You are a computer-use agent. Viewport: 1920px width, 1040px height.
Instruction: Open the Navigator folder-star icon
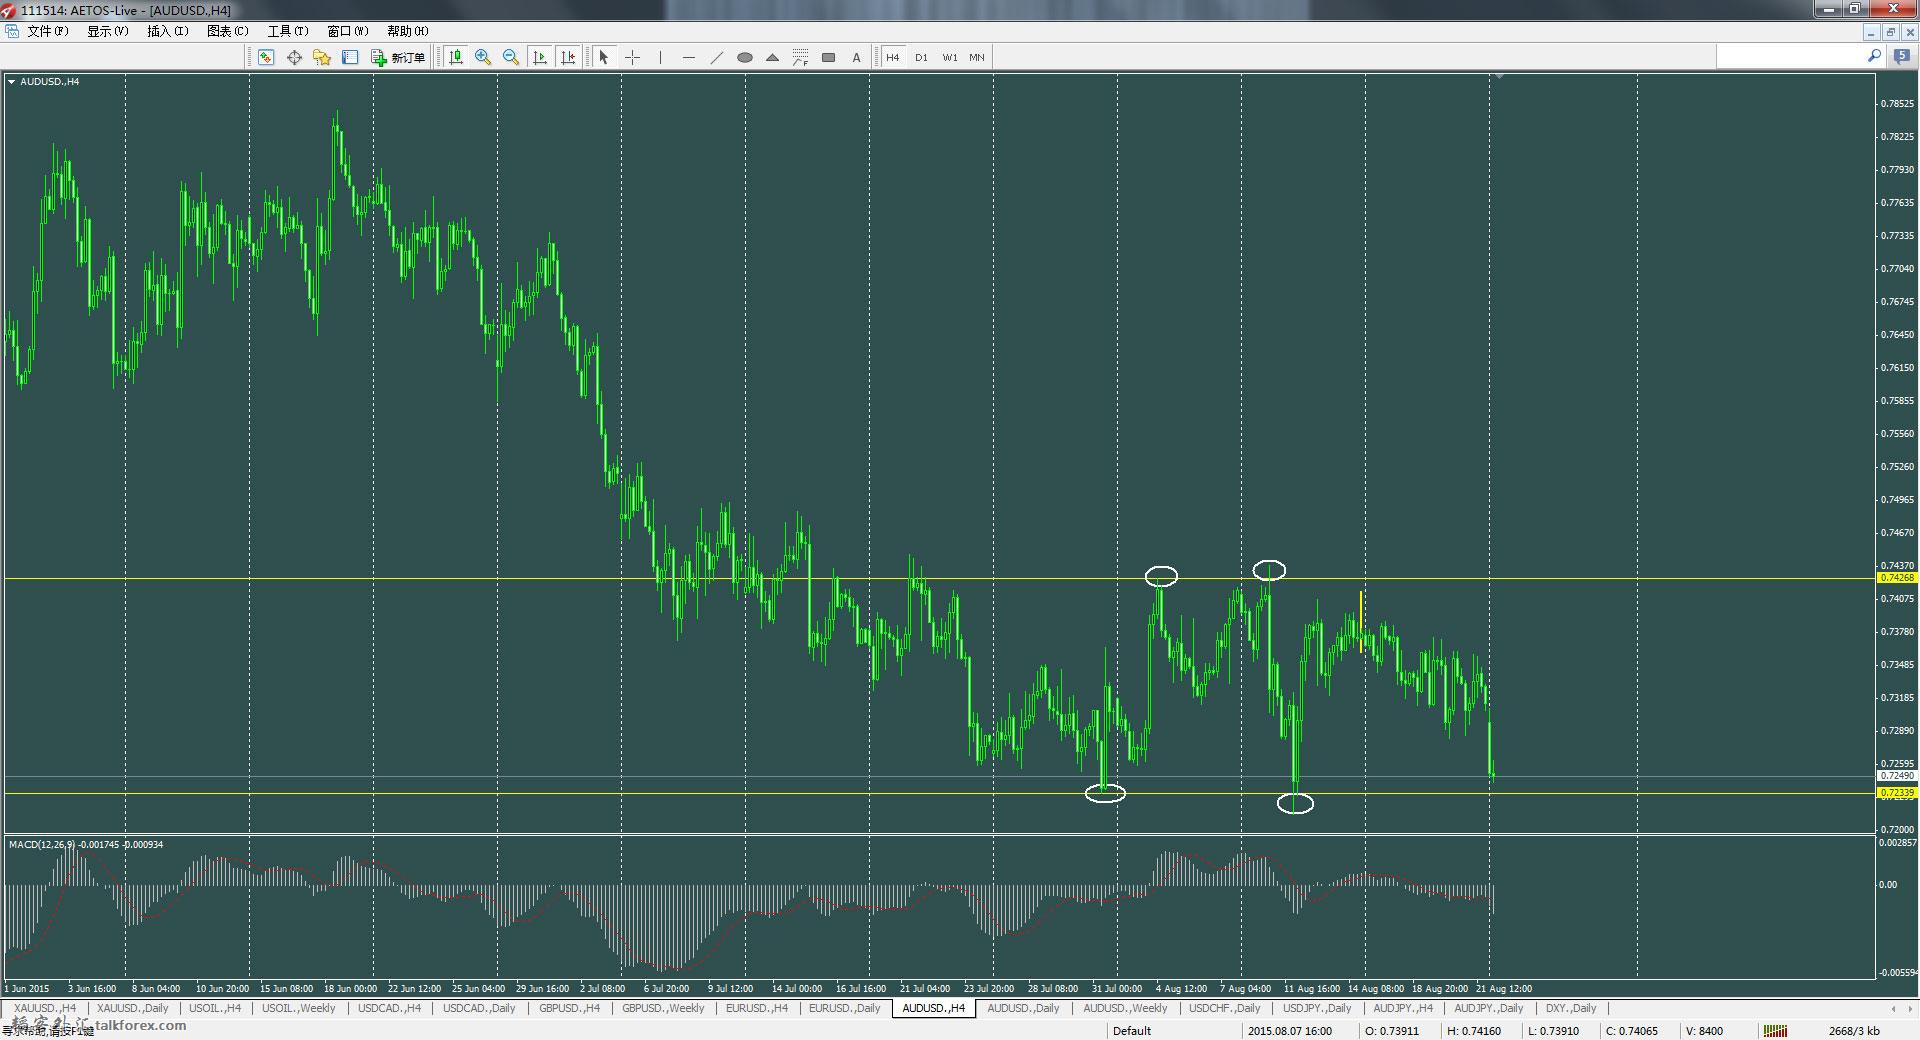click(322, 57)
